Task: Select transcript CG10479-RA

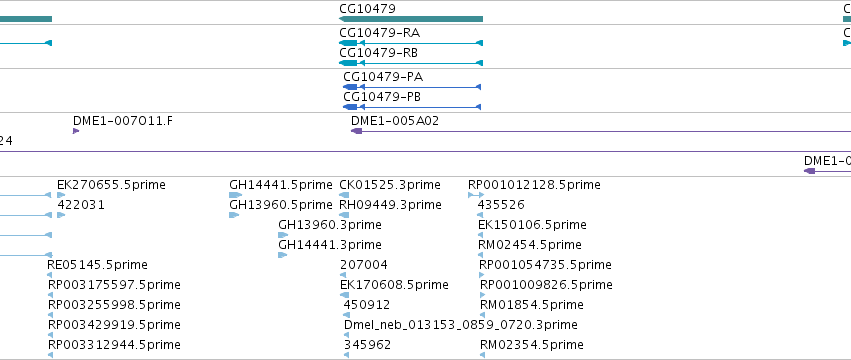Action: coord(379,33)
